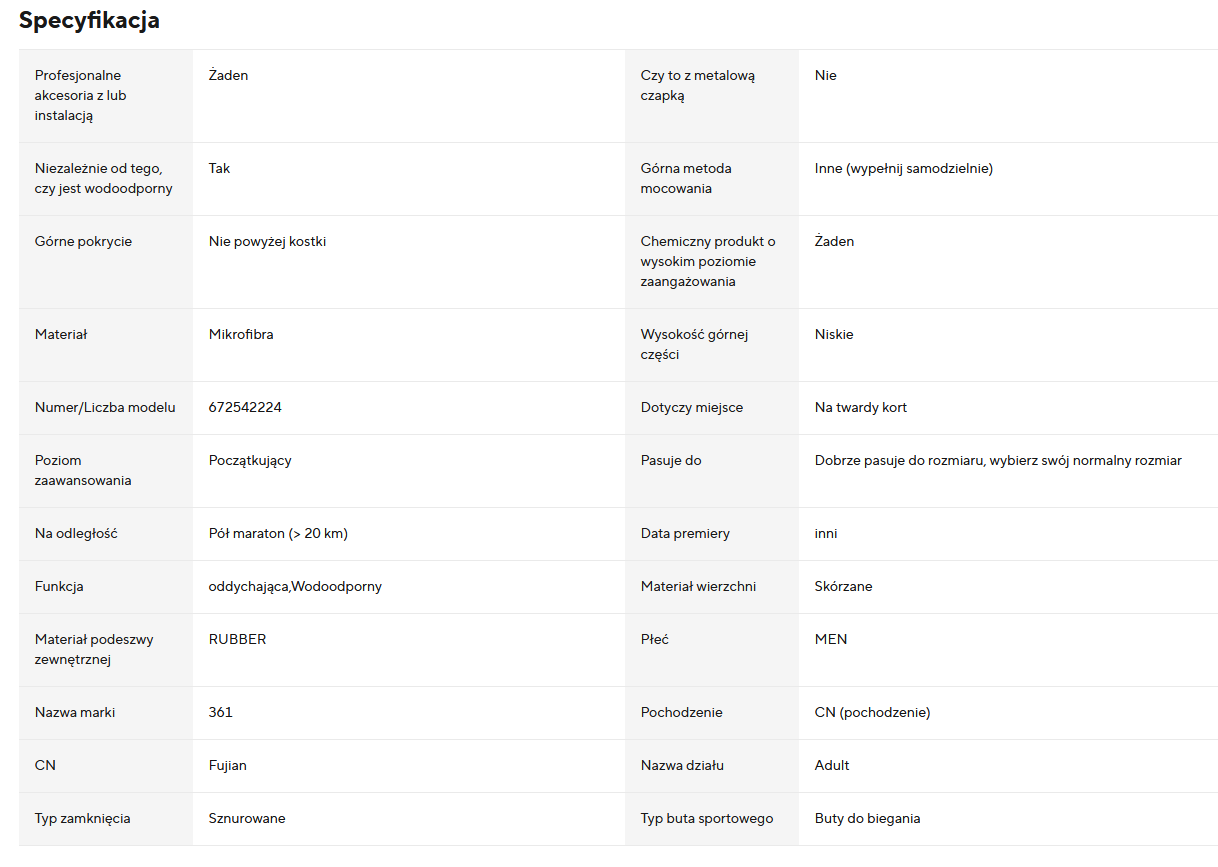Click the Pół maraton distance value

(278, 533)
